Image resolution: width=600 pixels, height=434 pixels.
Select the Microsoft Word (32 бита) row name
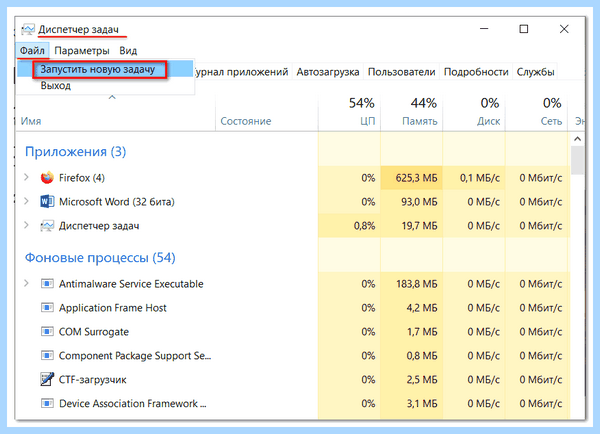click(117, 202)
